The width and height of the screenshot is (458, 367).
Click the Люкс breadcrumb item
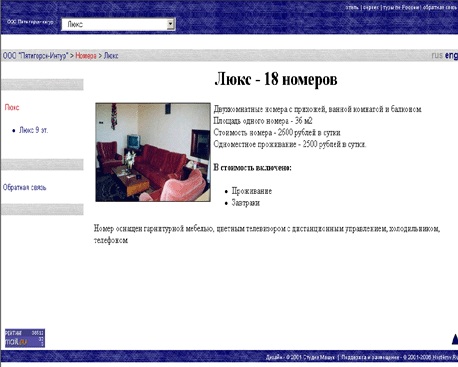point(111,55)
